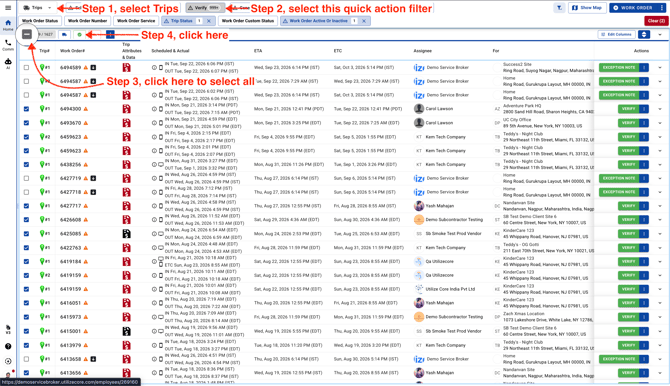Expand row 6426608 with its chevron
The image size is (670, 386).
click(660, 220)
